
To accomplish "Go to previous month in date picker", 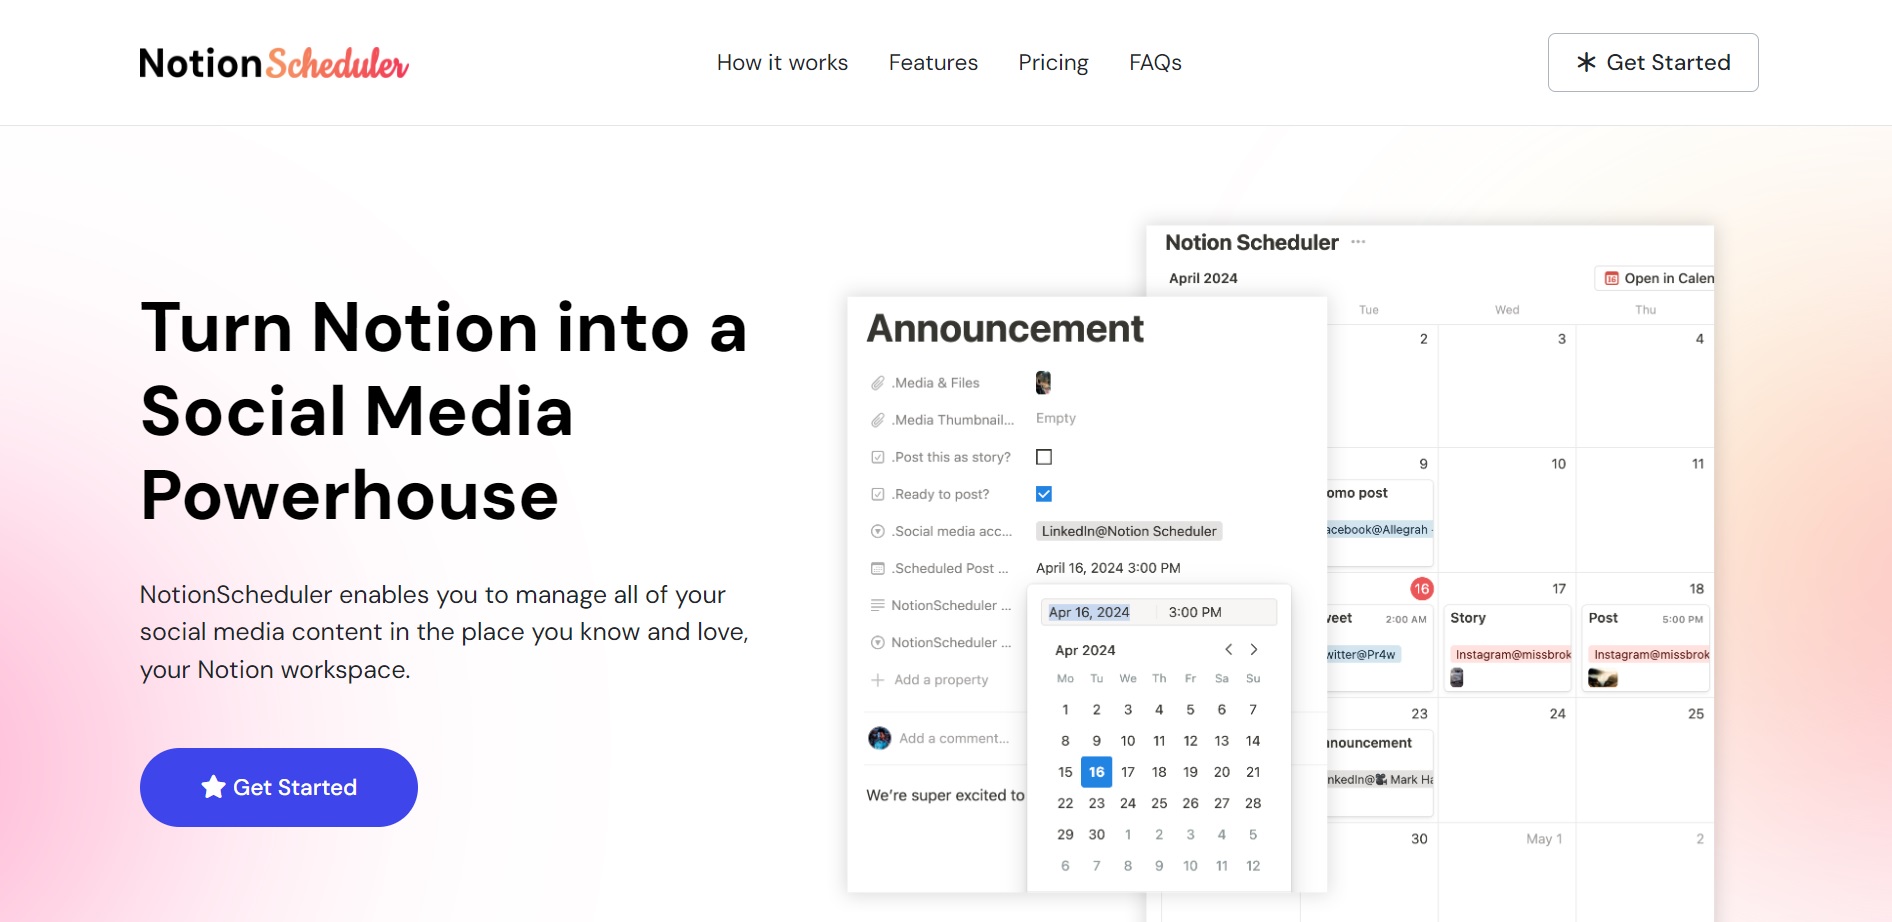I will [x=1229, y=649].
